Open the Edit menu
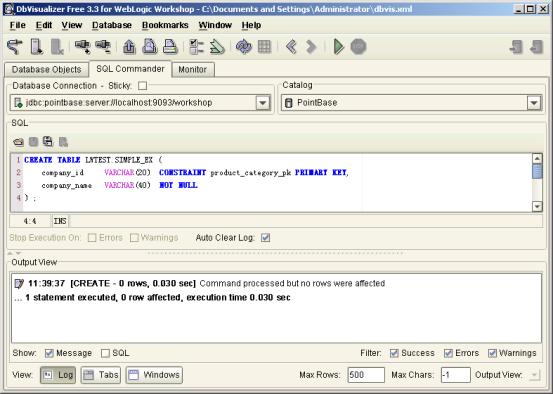Screen dimensions: 553x394 pos(44,25)
